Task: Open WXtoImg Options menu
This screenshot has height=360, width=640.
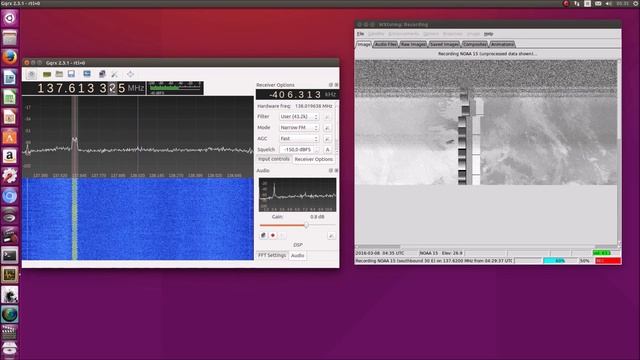Action: click(x=431, y=34)
